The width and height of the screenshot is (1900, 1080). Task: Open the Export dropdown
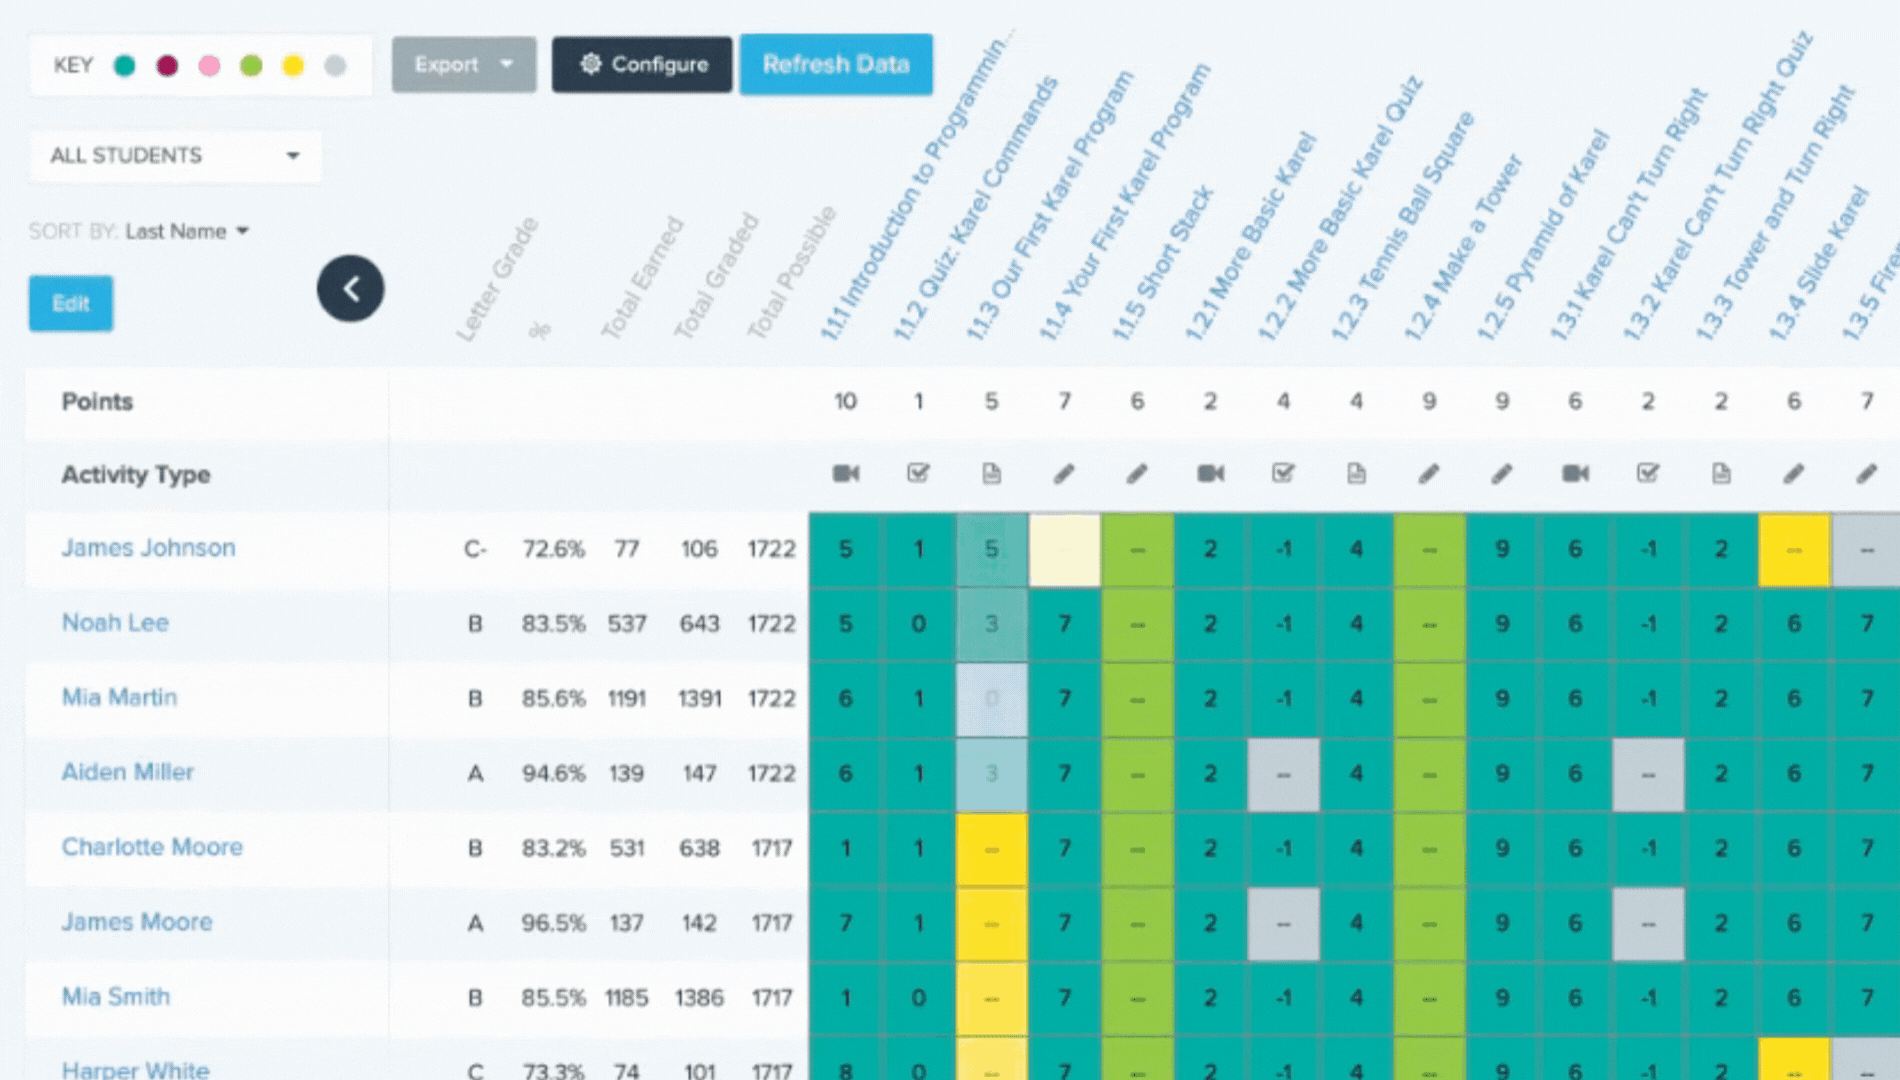463,65
